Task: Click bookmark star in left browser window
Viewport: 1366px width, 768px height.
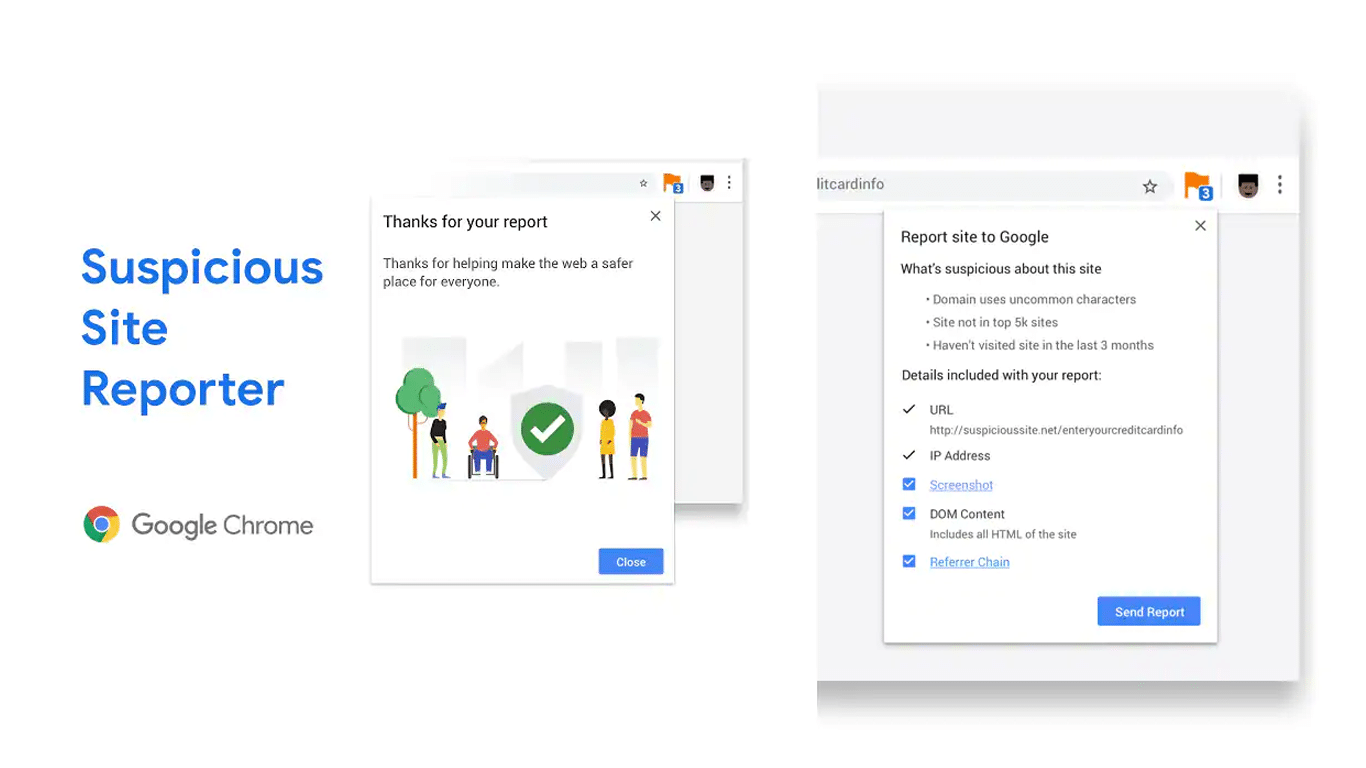Action: pos(643,183)
